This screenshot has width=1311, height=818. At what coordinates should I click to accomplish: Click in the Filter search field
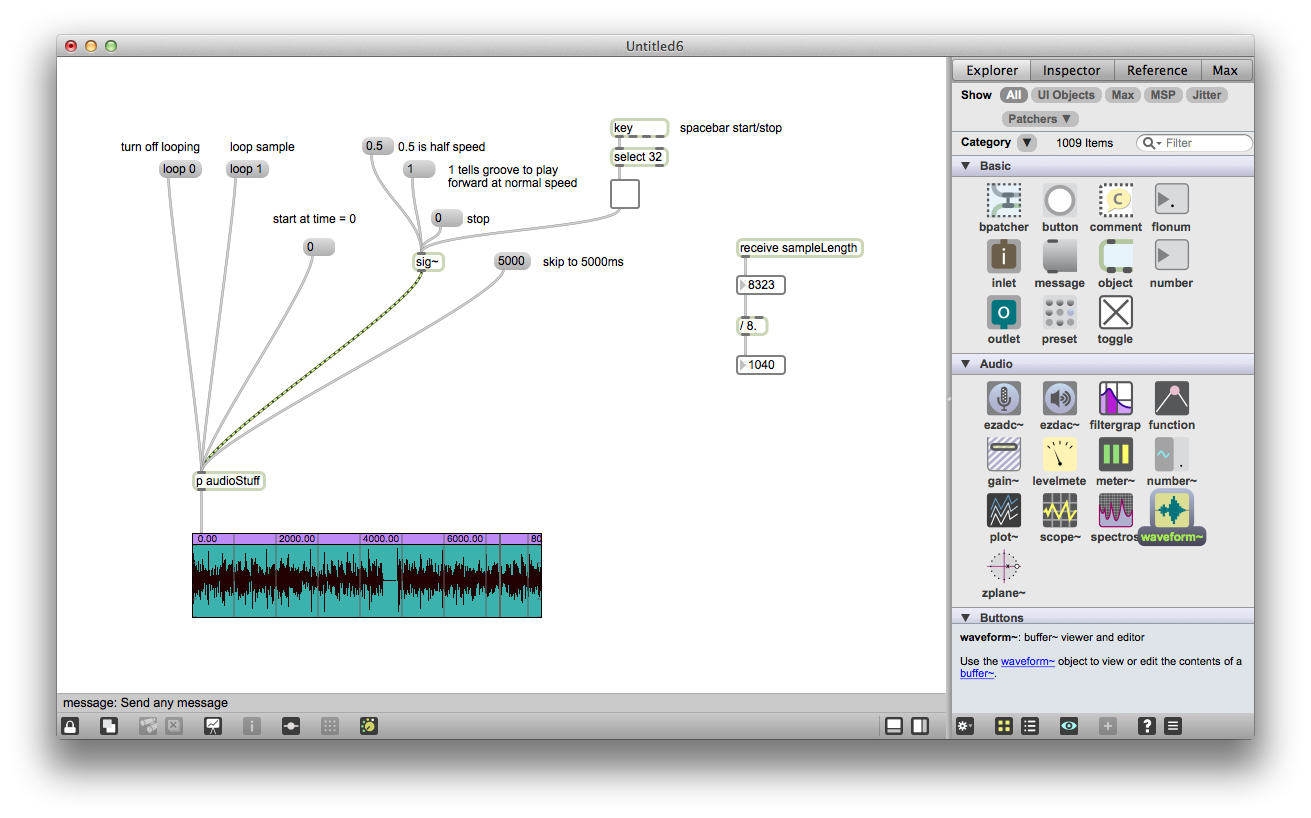[1194, 143]
